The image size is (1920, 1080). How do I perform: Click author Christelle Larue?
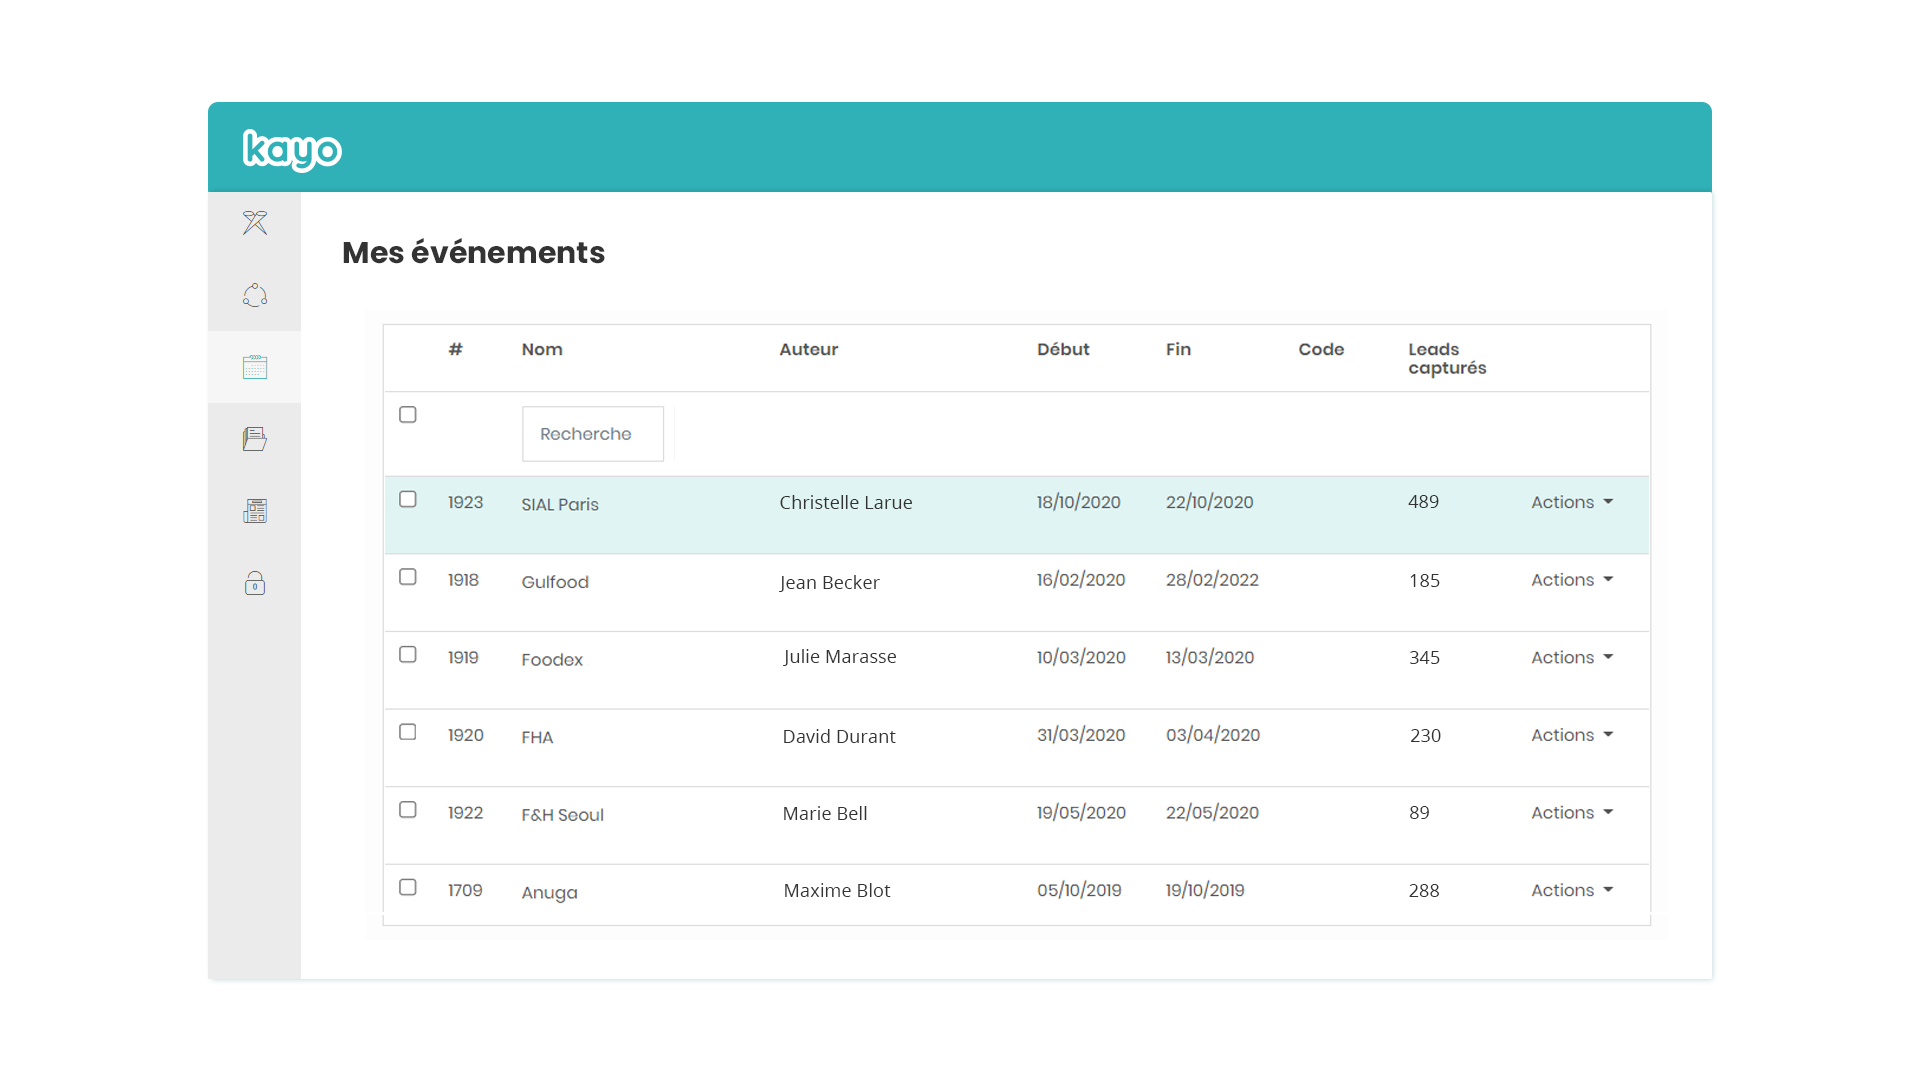click(846, 503)
